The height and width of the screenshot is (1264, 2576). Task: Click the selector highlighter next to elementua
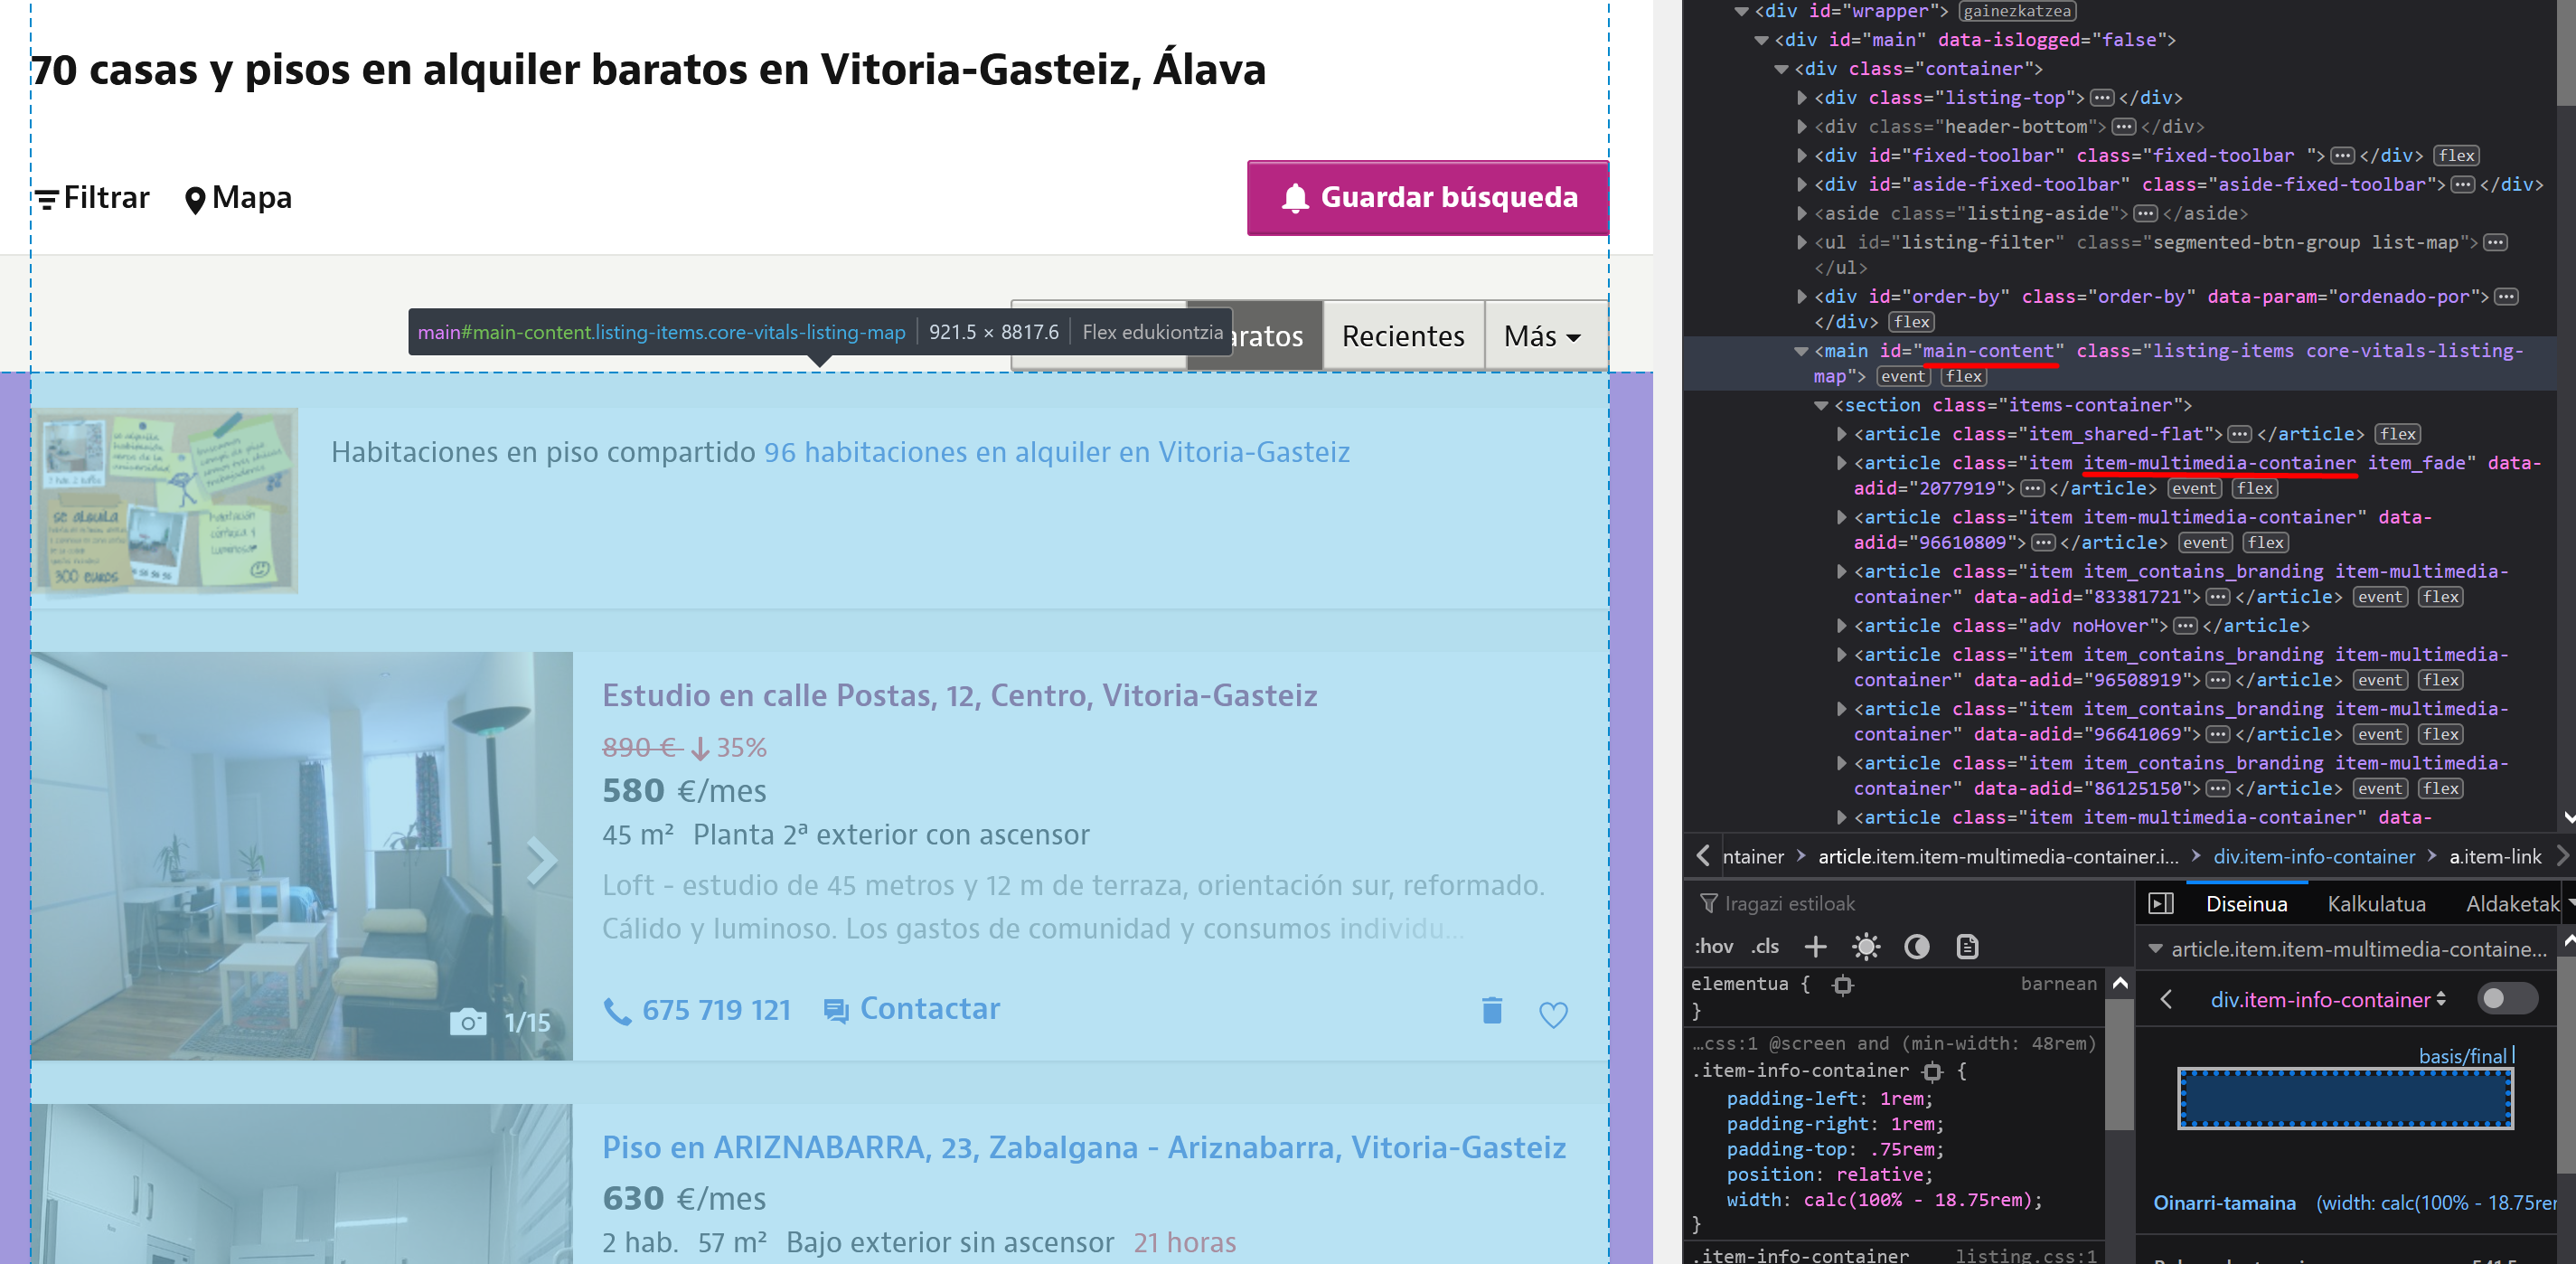[x=1842, y=985]
